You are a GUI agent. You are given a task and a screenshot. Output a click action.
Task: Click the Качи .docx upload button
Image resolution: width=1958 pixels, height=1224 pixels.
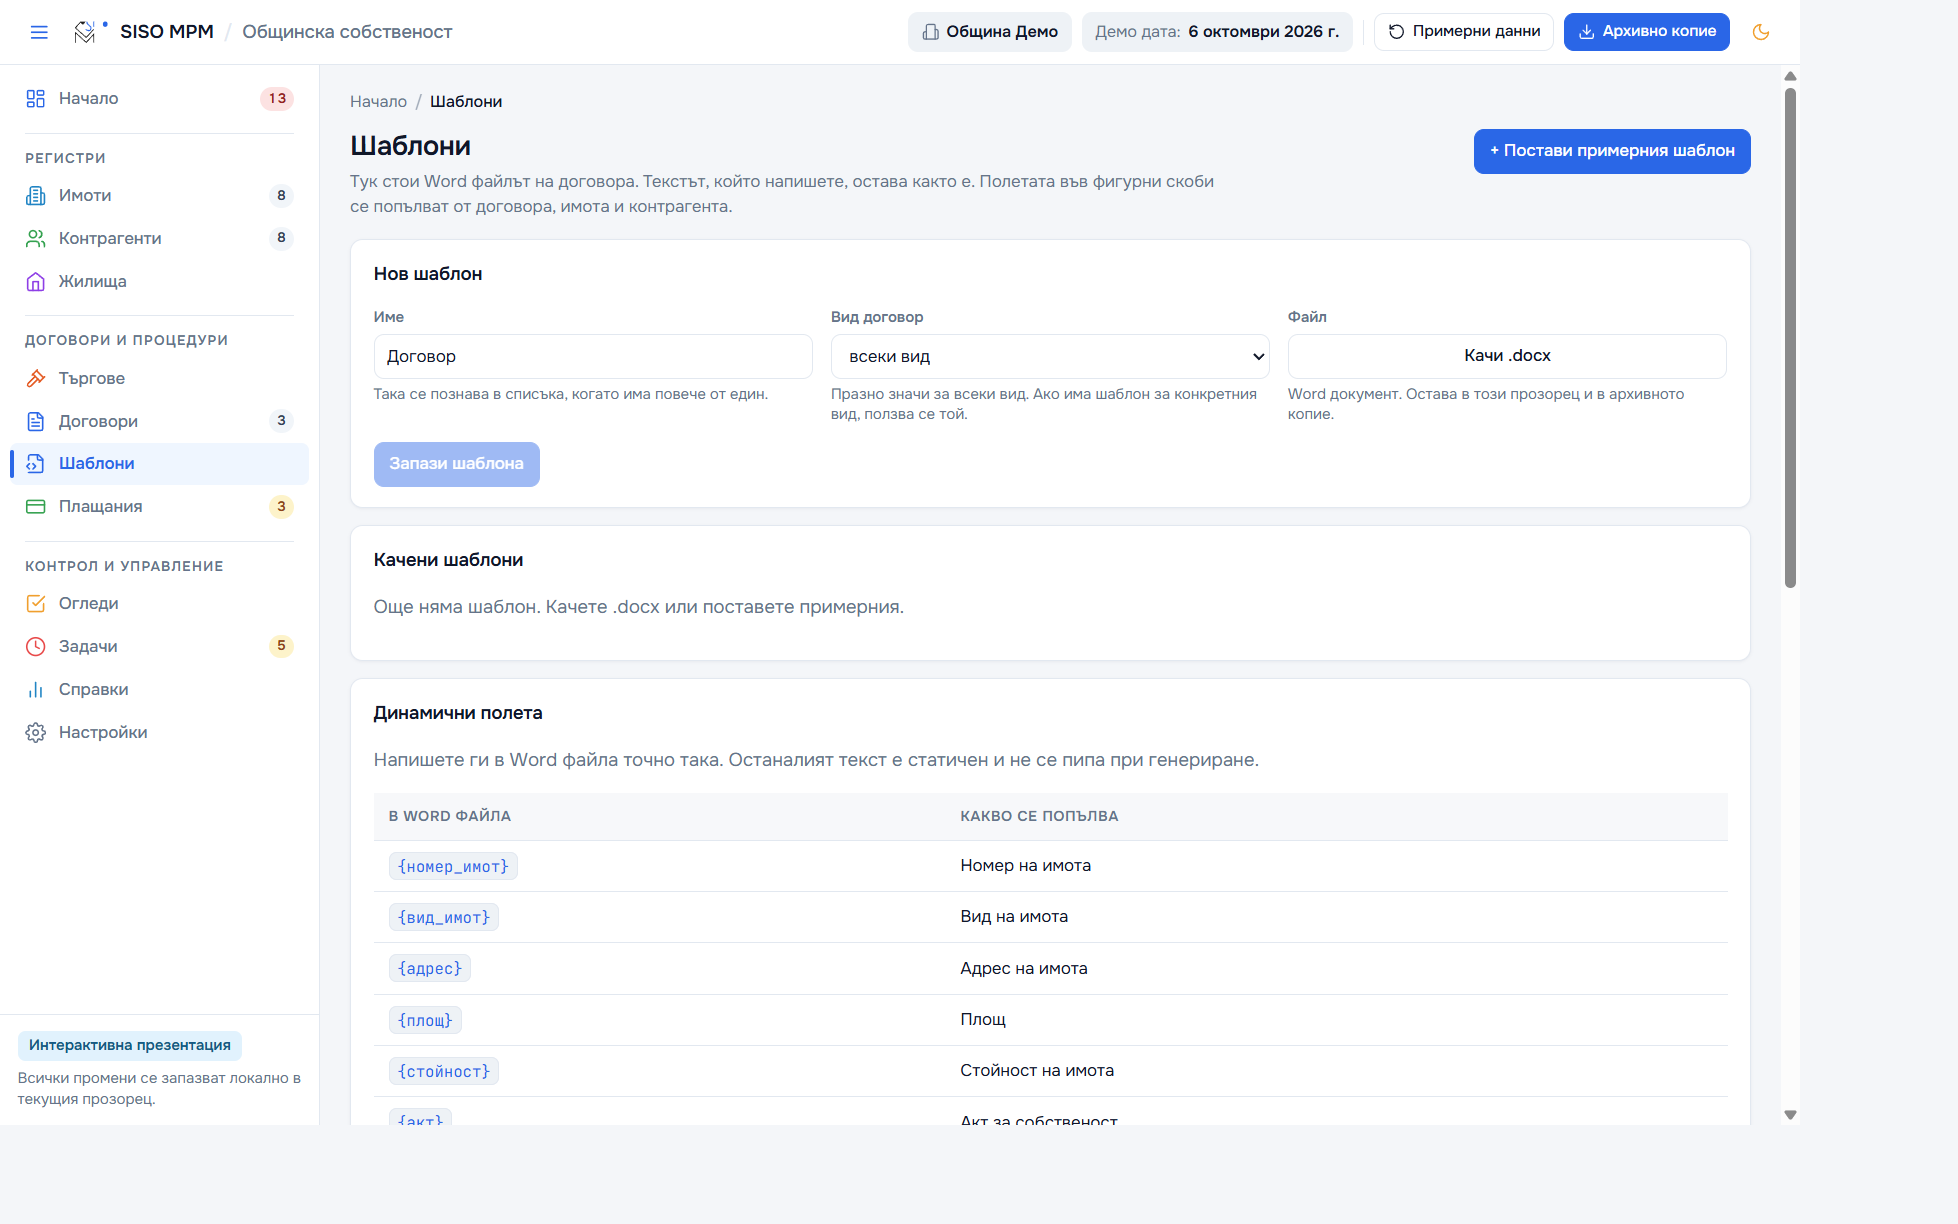point(1507,356)
